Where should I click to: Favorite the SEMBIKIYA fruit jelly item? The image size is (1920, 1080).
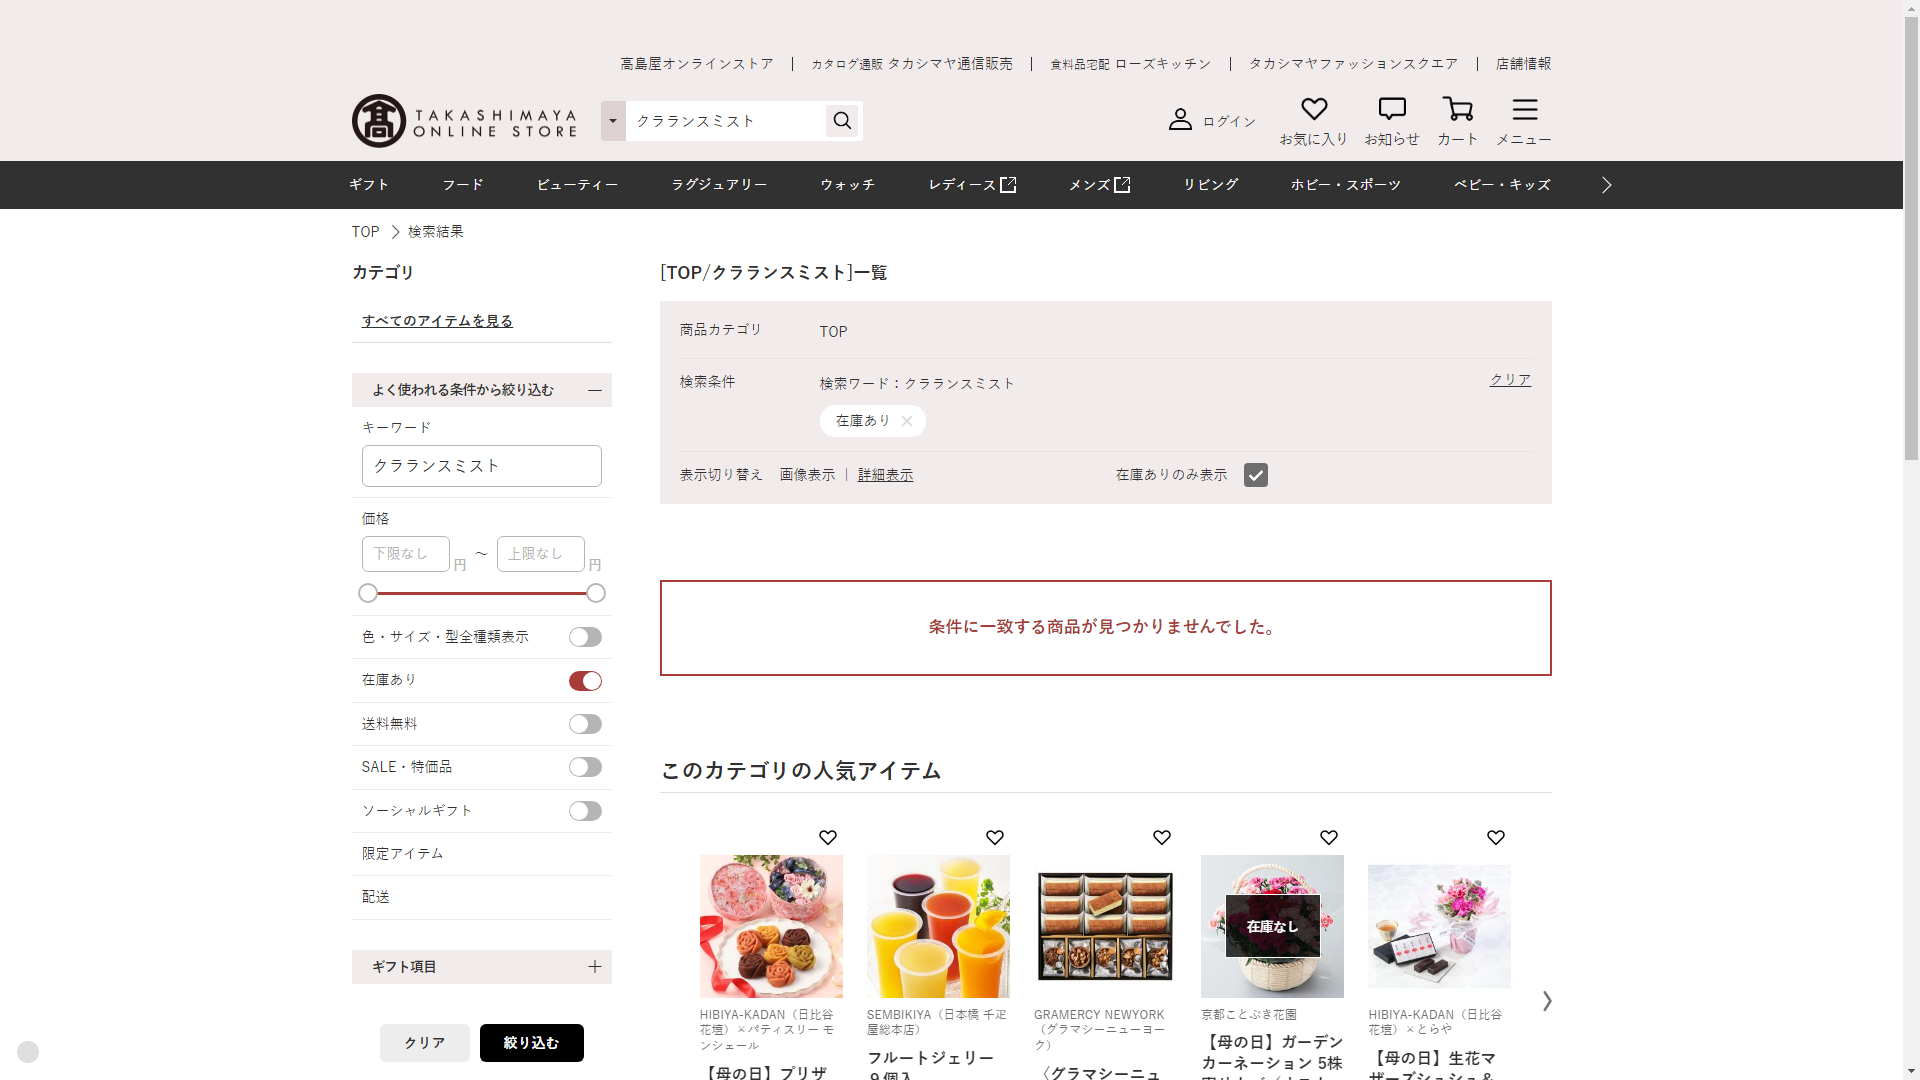click(x=994, y=838)
